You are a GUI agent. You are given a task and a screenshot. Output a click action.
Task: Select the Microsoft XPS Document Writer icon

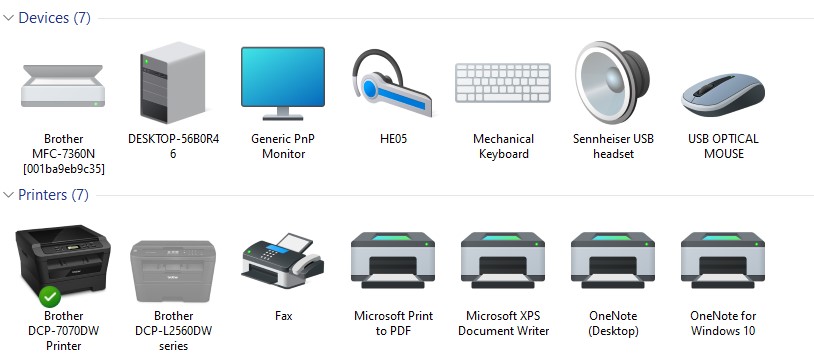point(503,260)
